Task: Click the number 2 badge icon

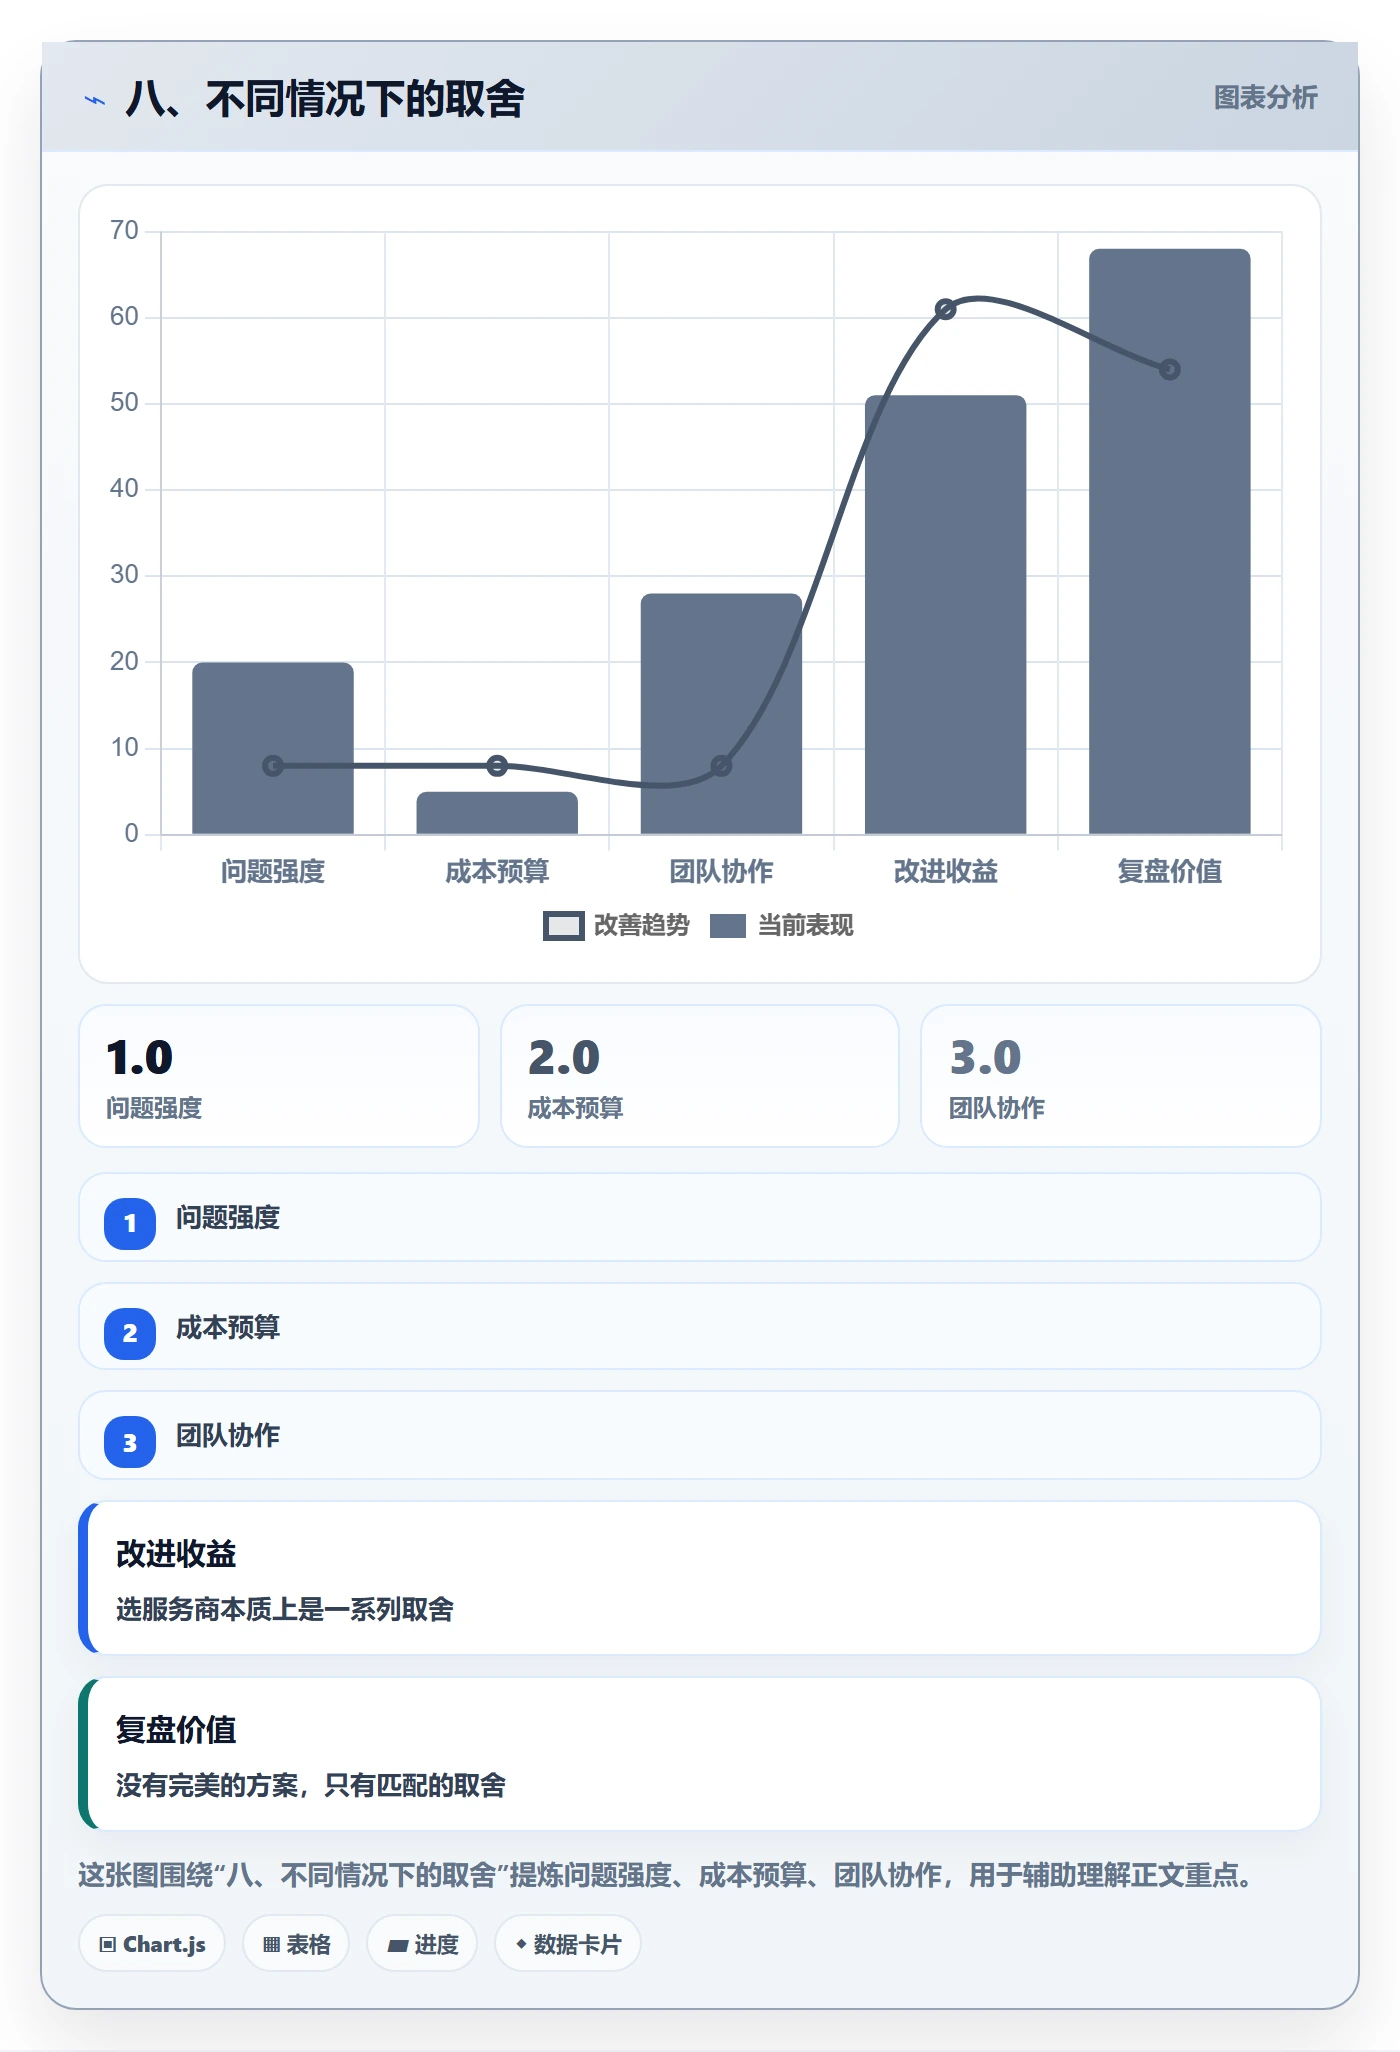Action: [x=130, y=1333]
